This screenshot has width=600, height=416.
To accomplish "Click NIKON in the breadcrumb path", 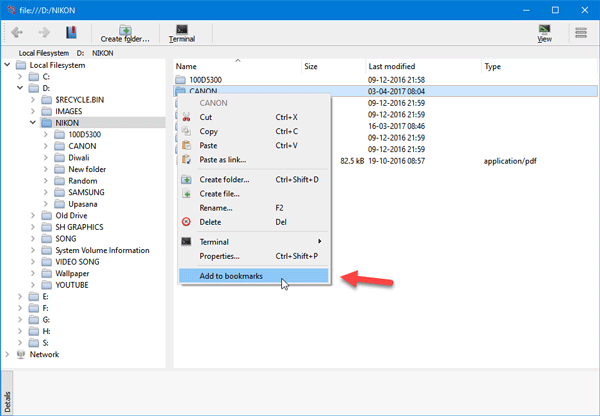I will (103, 53).
